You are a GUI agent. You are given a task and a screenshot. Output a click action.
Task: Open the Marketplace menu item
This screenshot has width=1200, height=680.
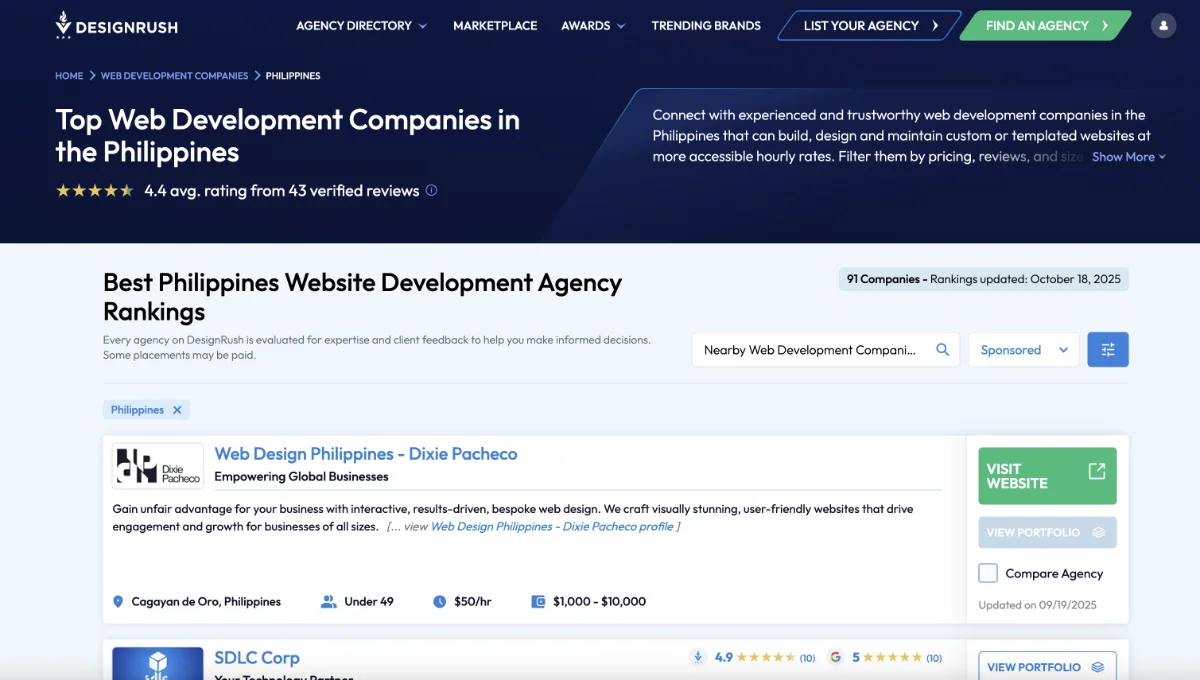pos(495,26)
